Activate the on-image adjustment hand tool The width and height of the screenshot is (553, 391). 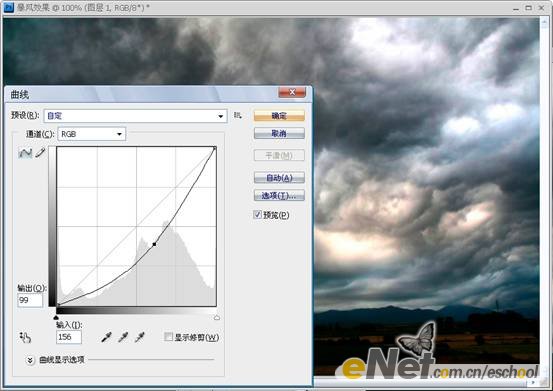point(25,337)
